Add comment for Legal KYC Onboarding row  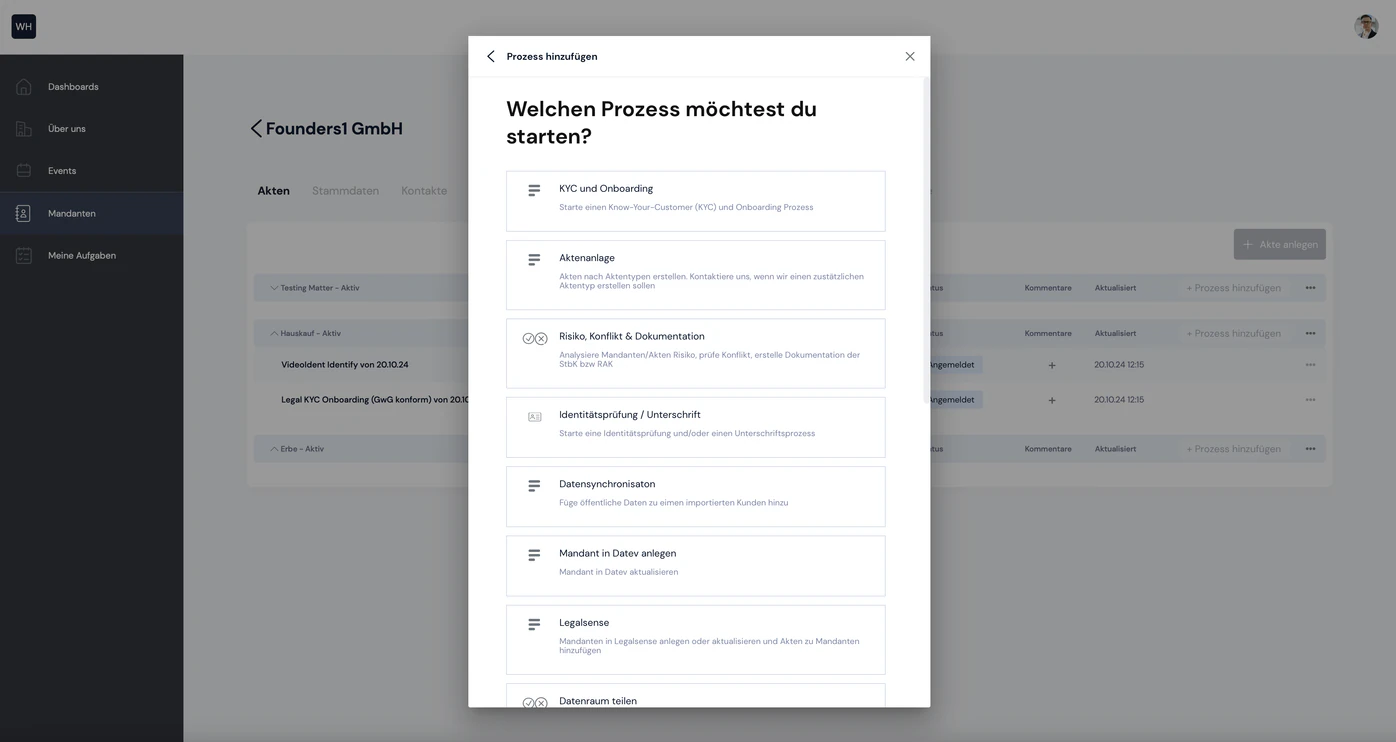click(1052, 400)
